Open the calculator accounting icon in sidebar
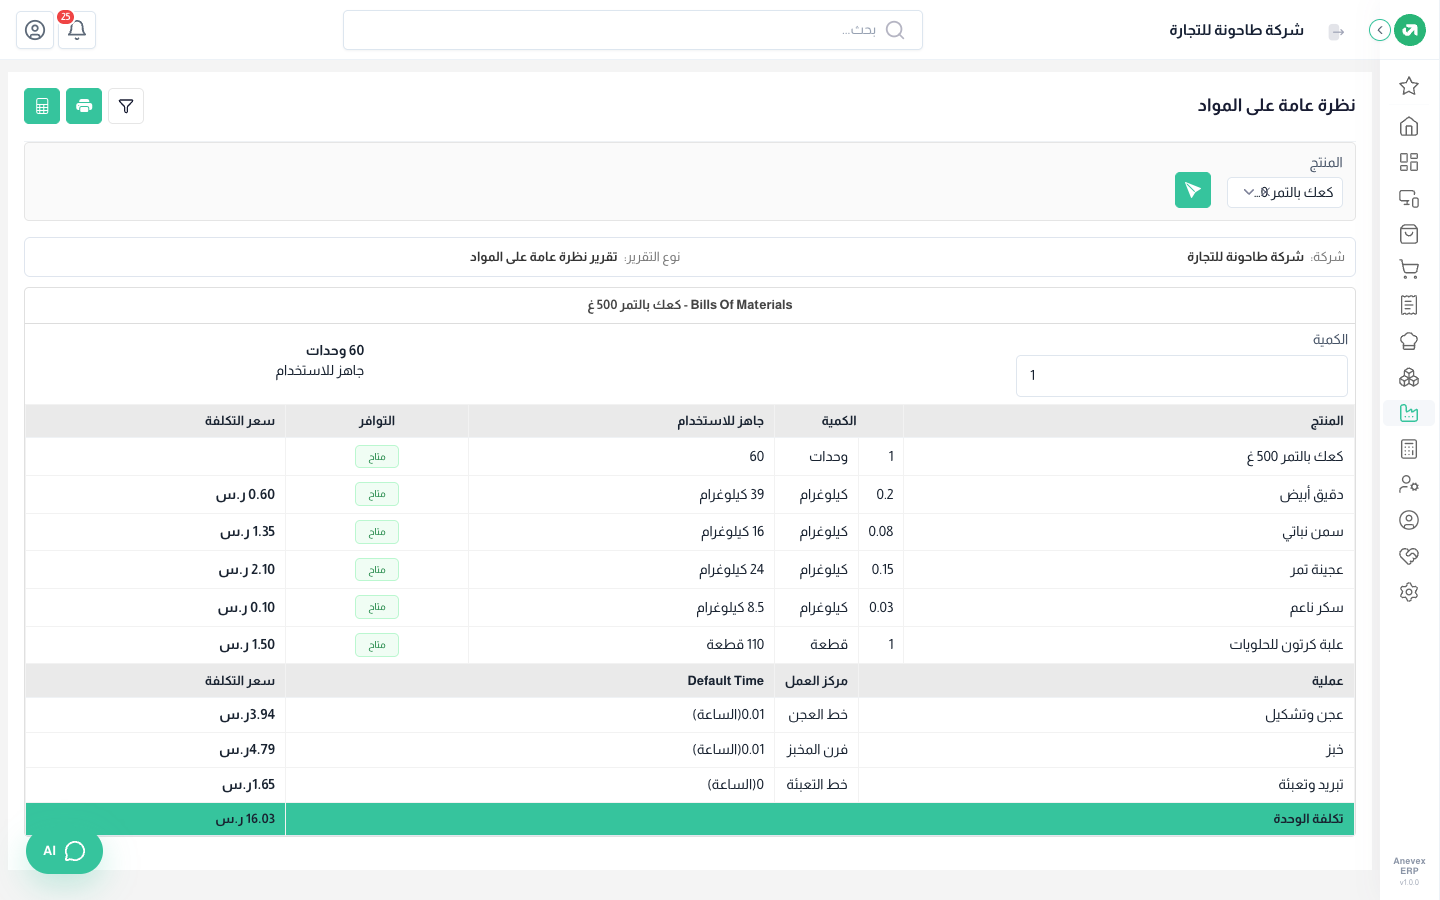This screenshot has height=900, width=1440. tap(1409, 449)
